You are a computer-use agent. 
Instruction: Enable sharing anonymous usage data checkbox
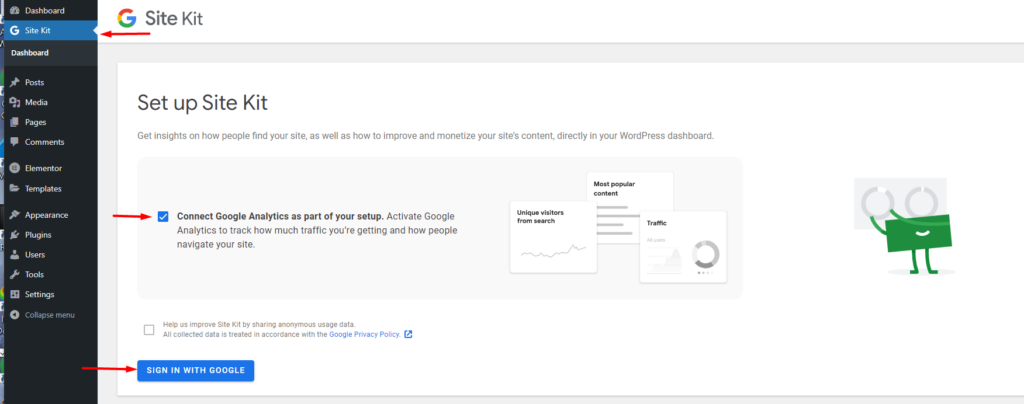[149, 330]
